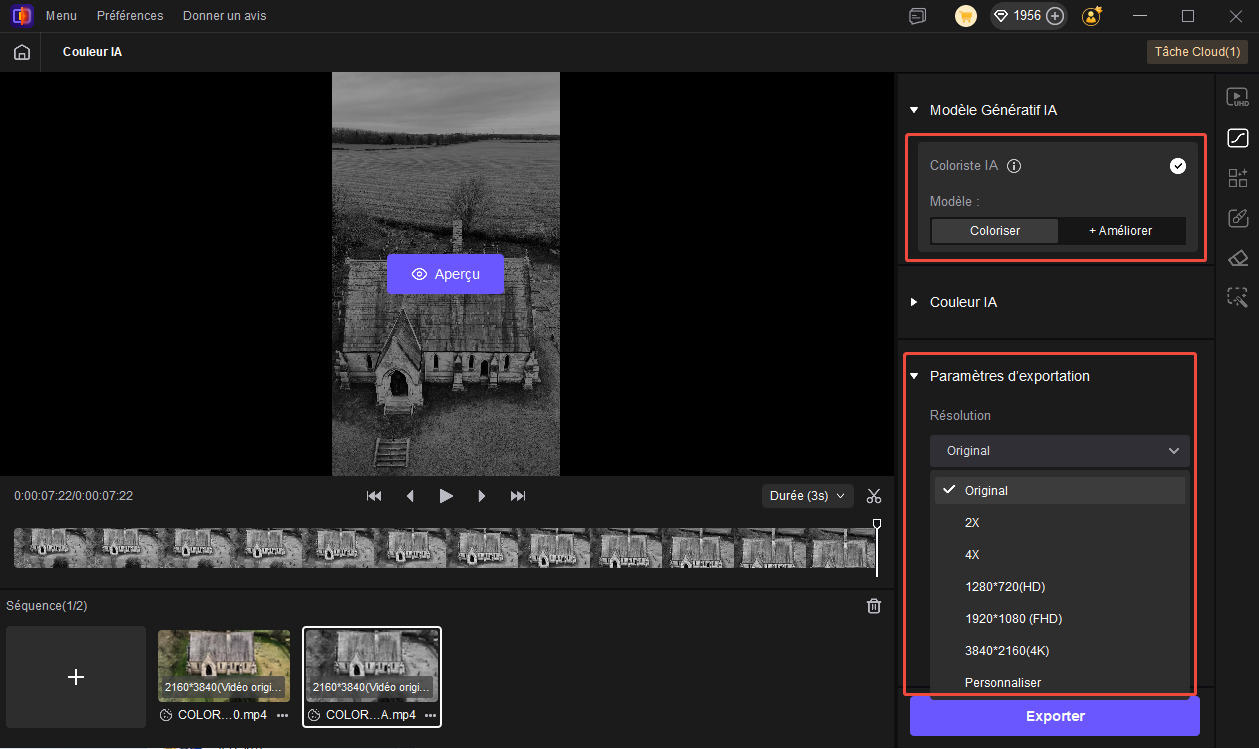Viewport: 1259px width, 749px height.
Task: Switch model to + Améliorer mode
Action: tap(1122, 230)
